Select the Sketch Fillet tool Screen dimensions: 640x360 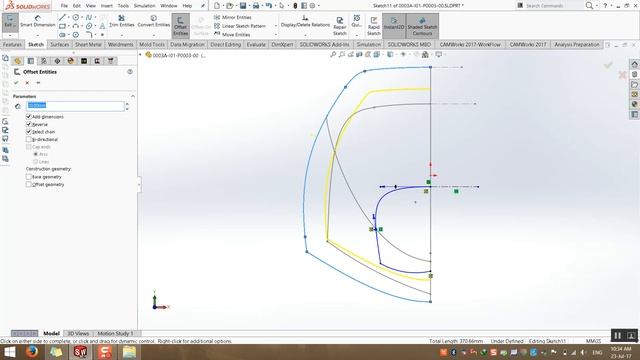point(89,35)
